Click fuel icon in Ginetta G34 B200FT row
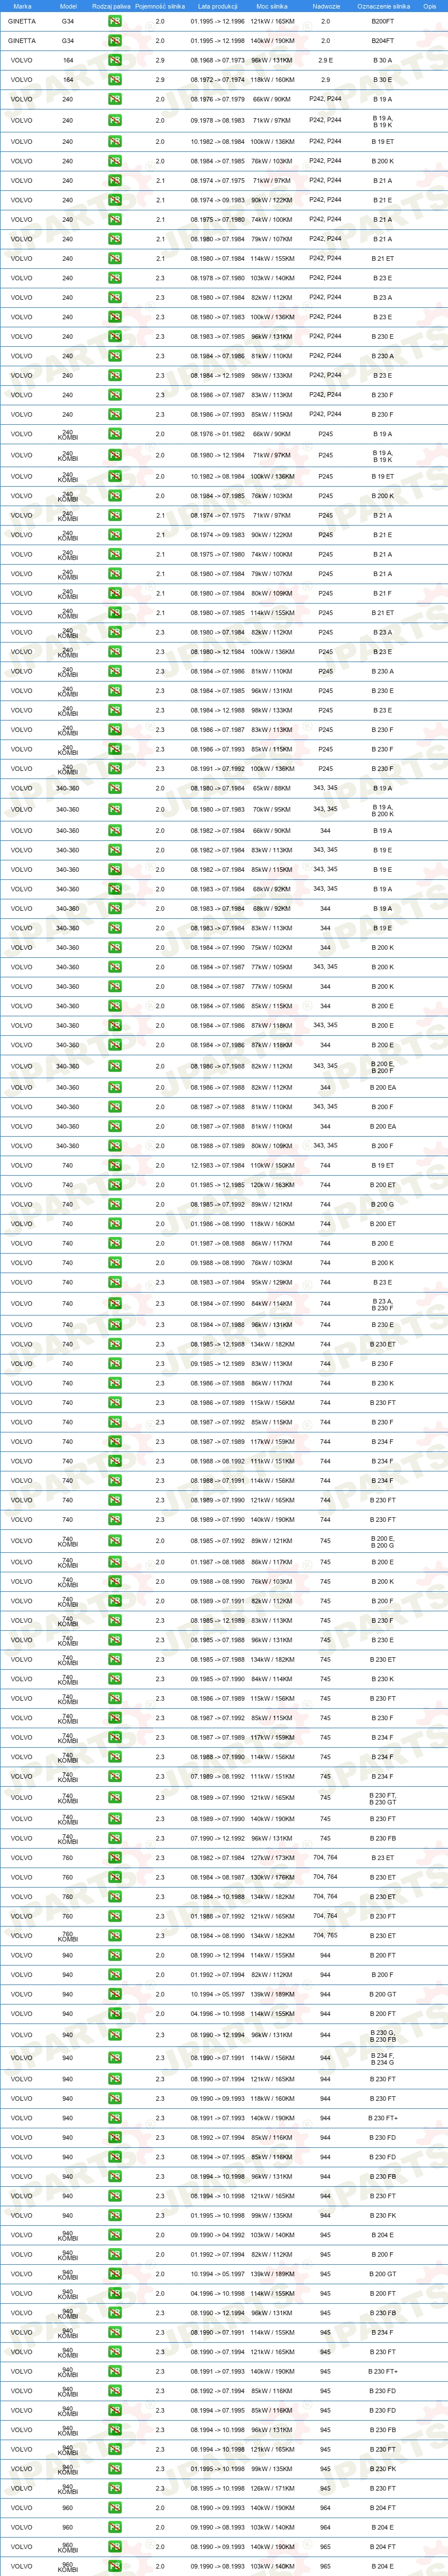Image resolution: width=448 pixels, height=2576 pixels. pyautogui.click(x=115, y=21)
